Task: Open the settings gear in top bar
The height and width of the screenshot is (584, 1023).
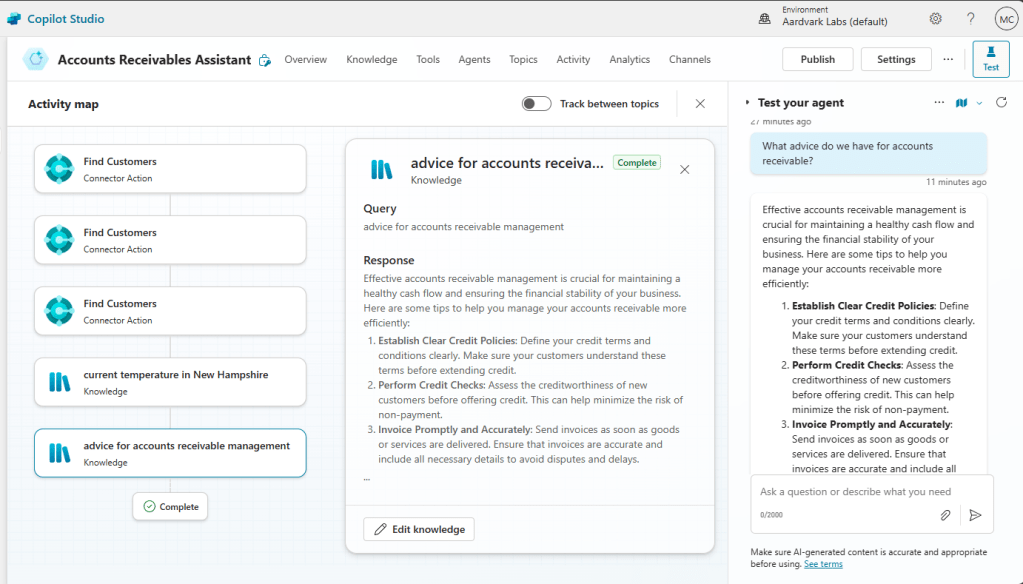Action: coord(935,19)
